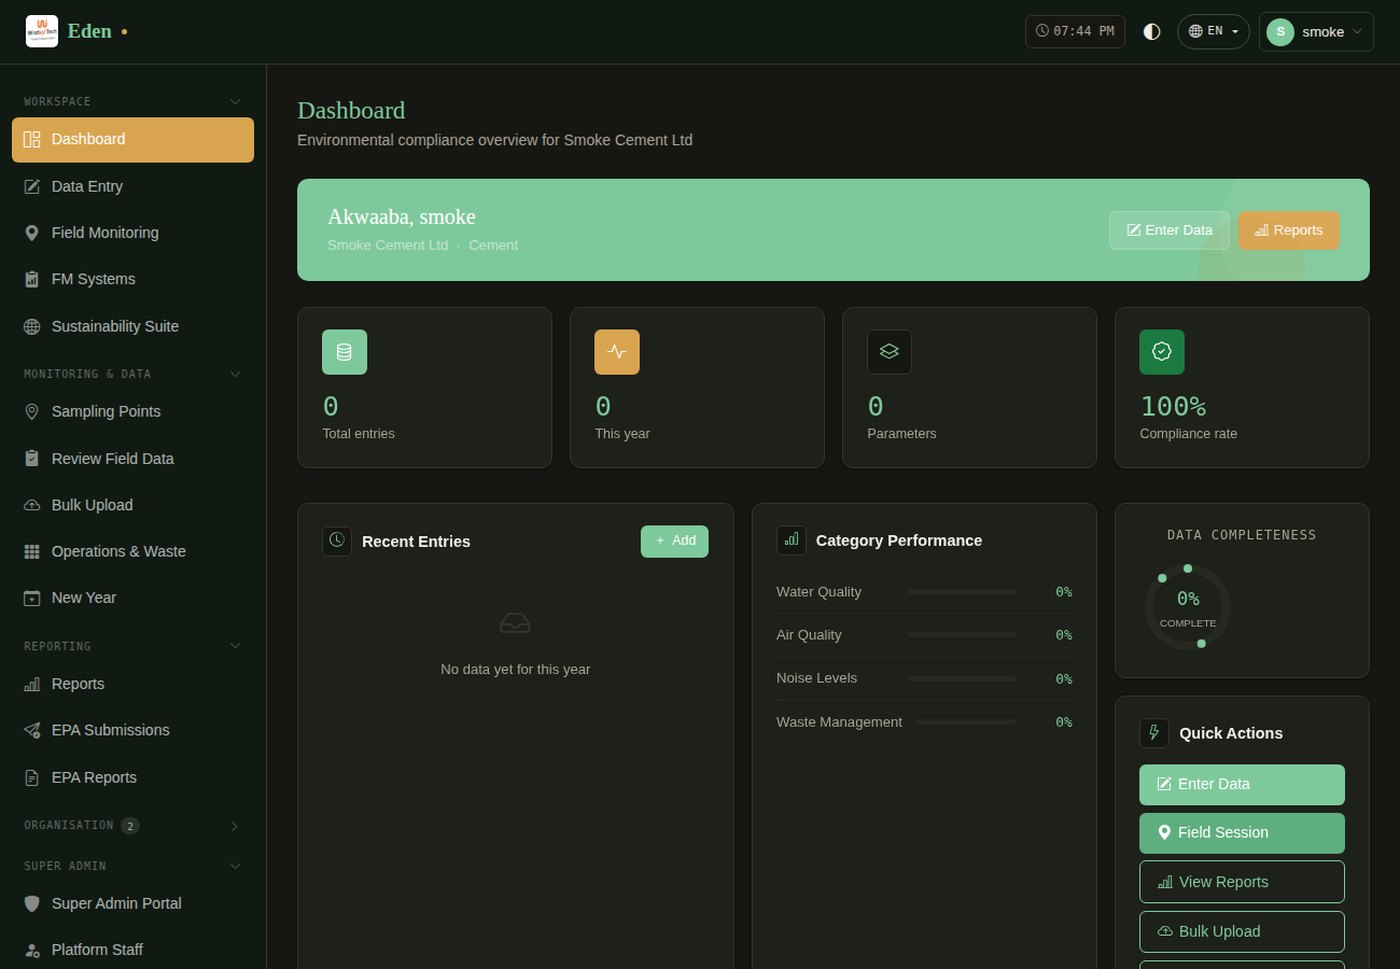Click the Bulk Upload cloud icon in sidebar
Viewport: 1400px width, 969px height.
pyautogui.click(x=32, y=505)
